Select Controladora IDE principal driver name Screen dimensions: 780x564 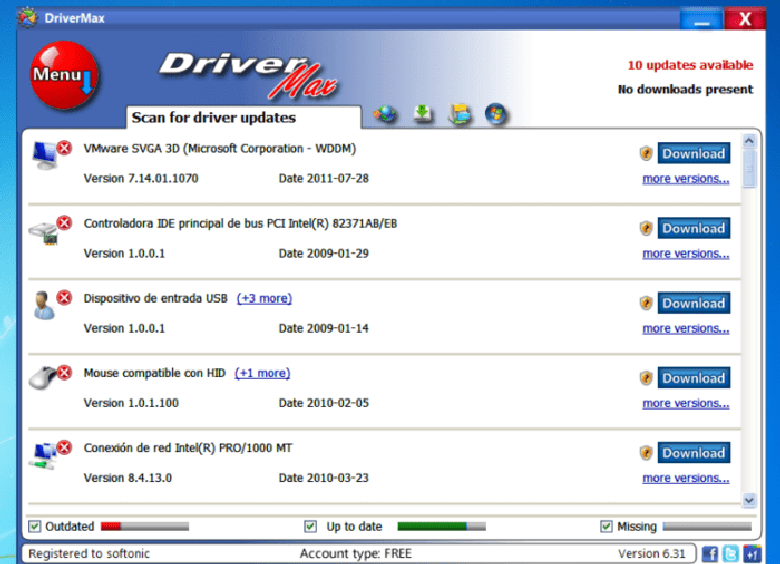pyautogui.click(x=240, y=224)
